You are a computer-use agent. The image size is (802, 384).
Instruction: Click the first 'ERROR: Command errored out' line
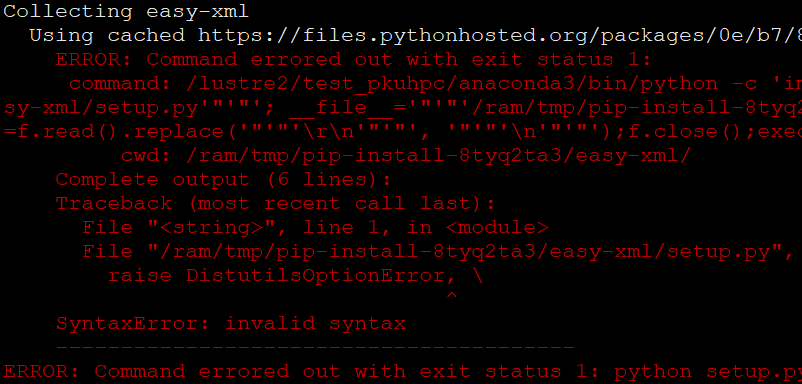tap(353, 60)
